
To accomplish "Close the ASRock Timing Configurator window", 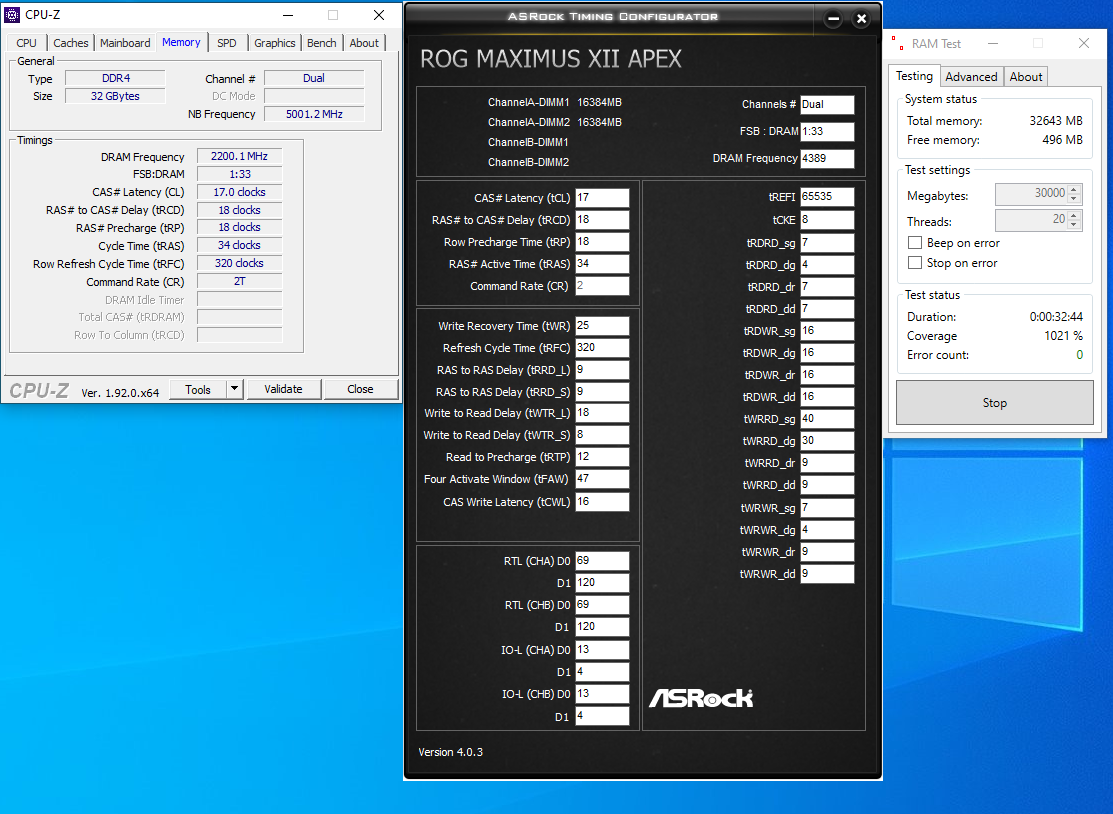I will [x=861, y=19].
